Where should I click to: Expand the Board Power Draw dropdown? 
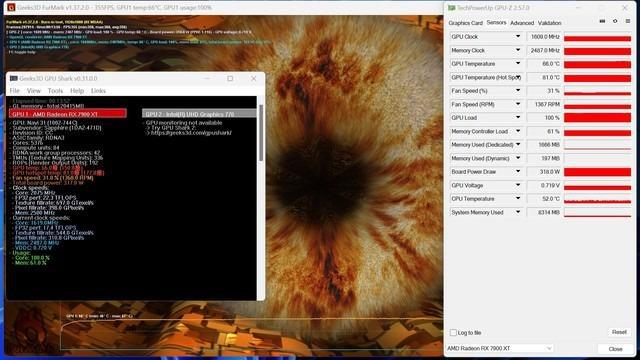(x=518, y=172)
